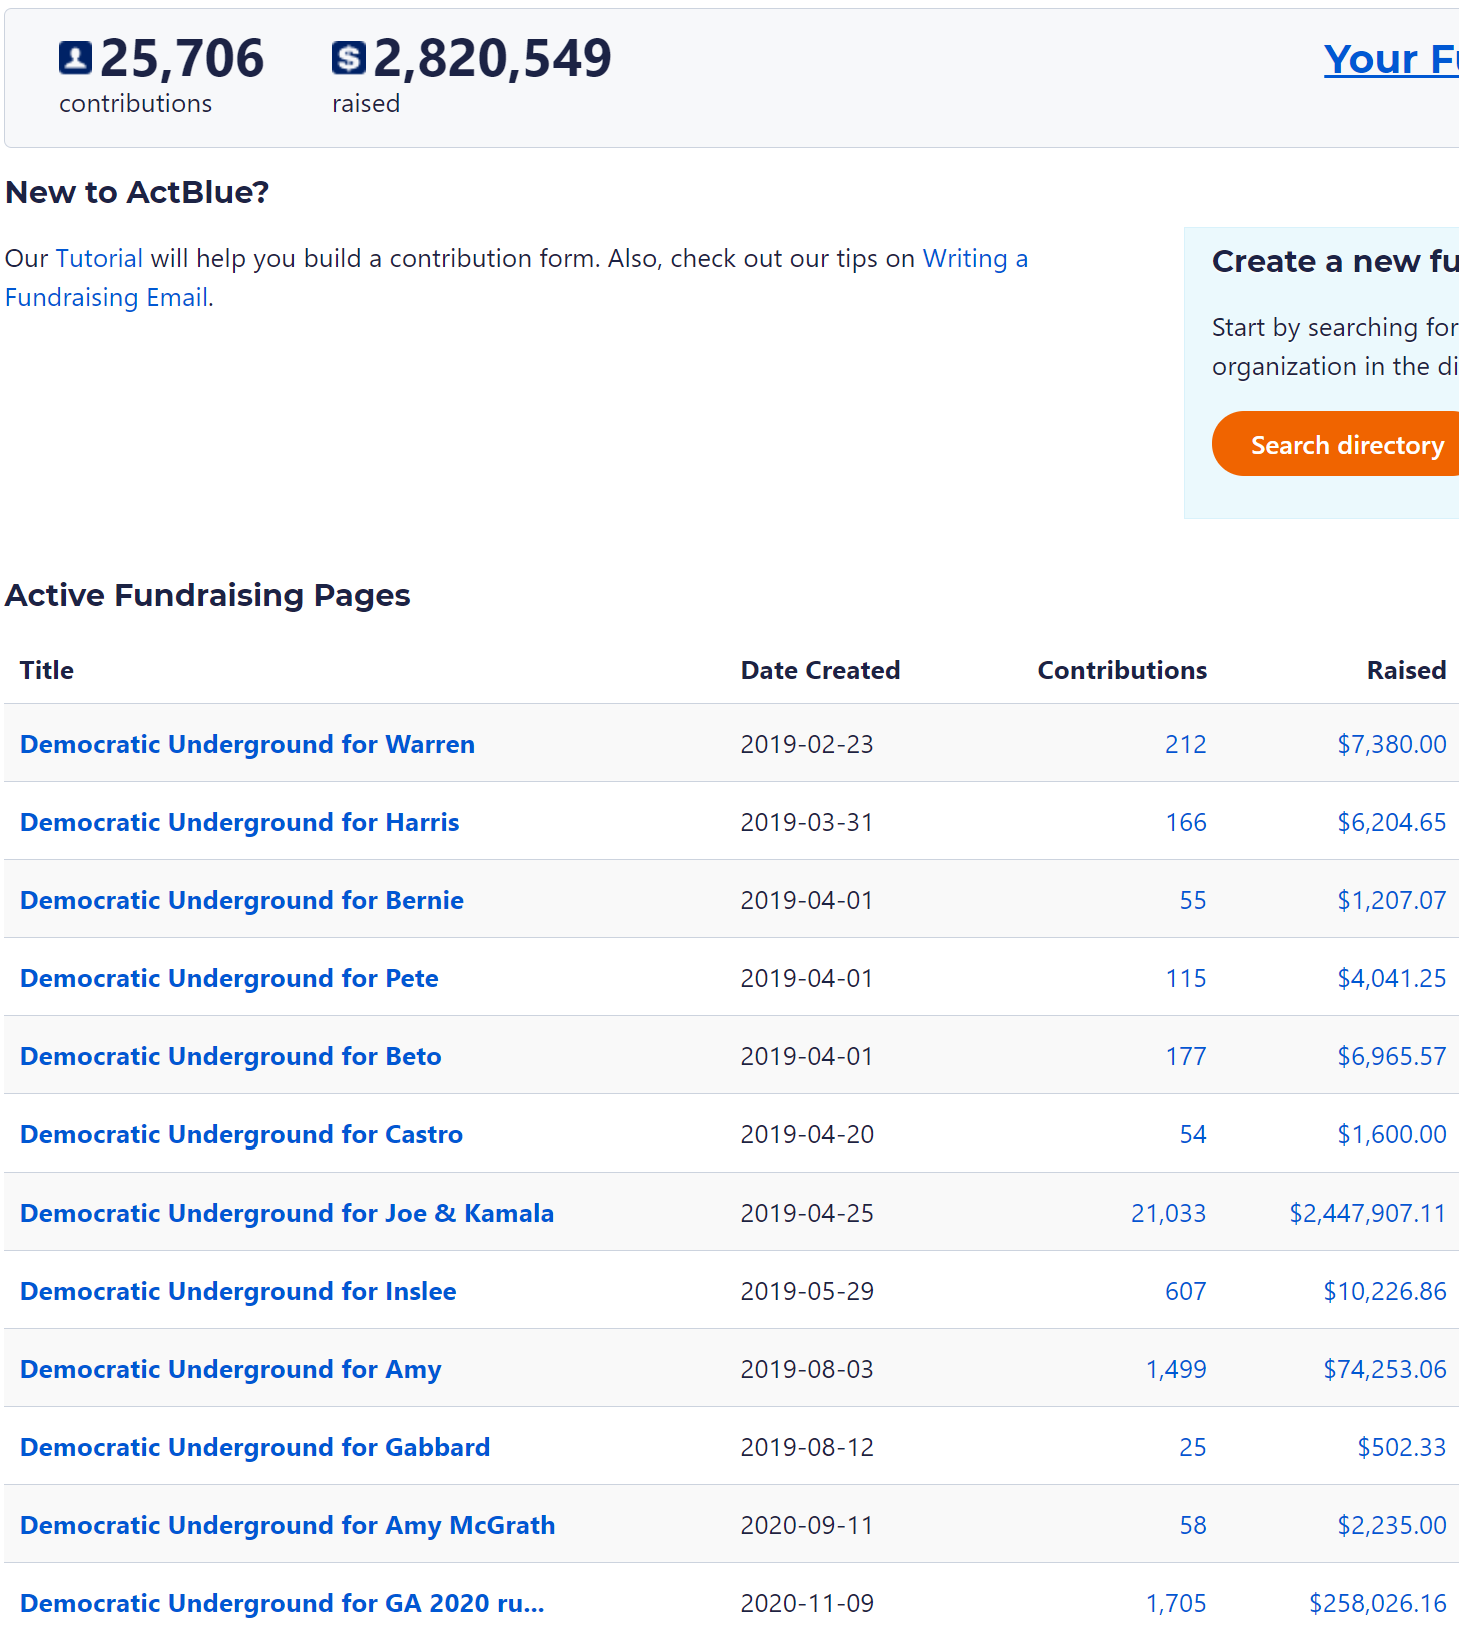Click the 2020-09-11 date cell
Image resolution: width=1459 pixels, height=1635 pixels.
click(807, 1525)
